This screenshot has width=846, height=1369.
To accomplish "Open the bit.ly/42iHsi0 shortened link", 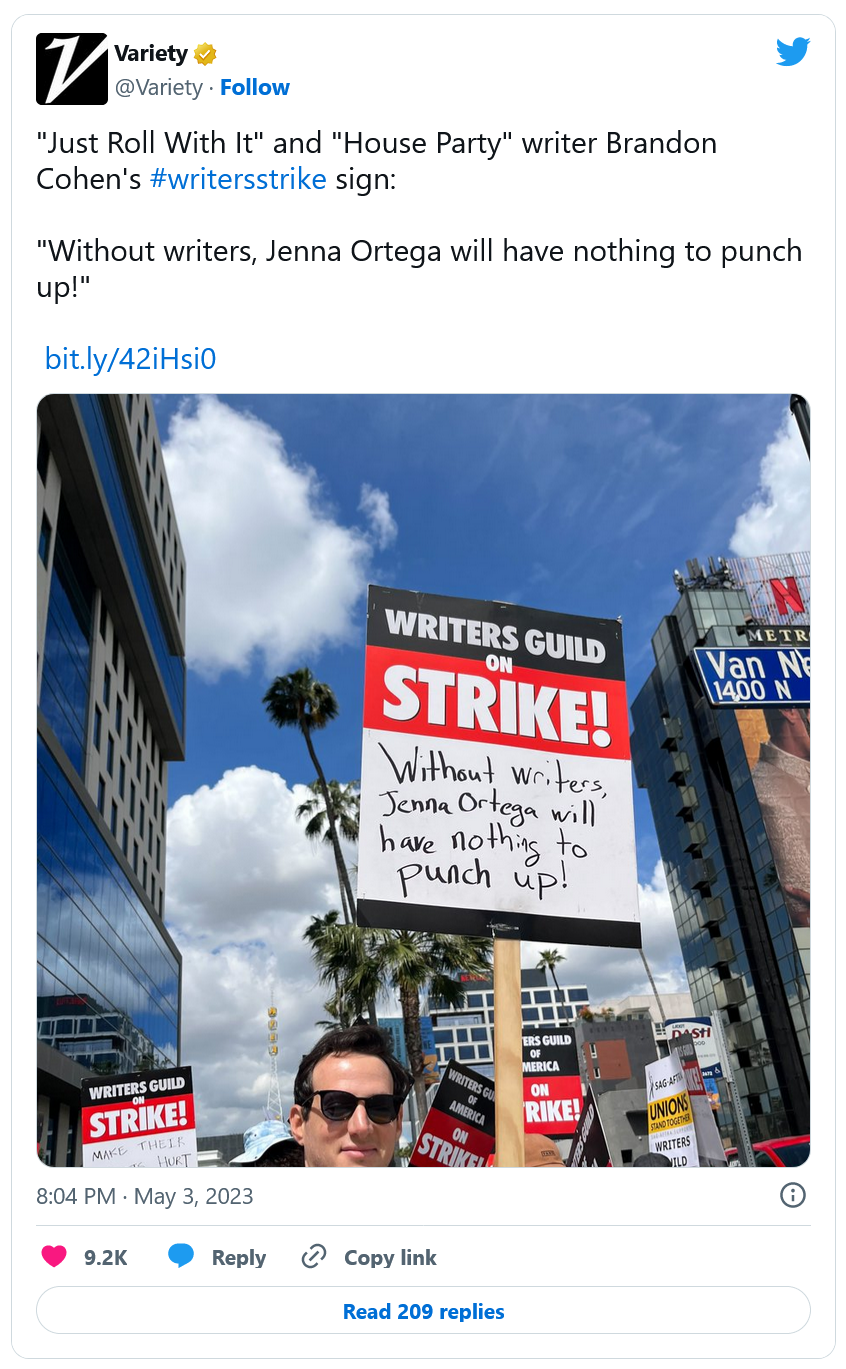I will (130, 358).
